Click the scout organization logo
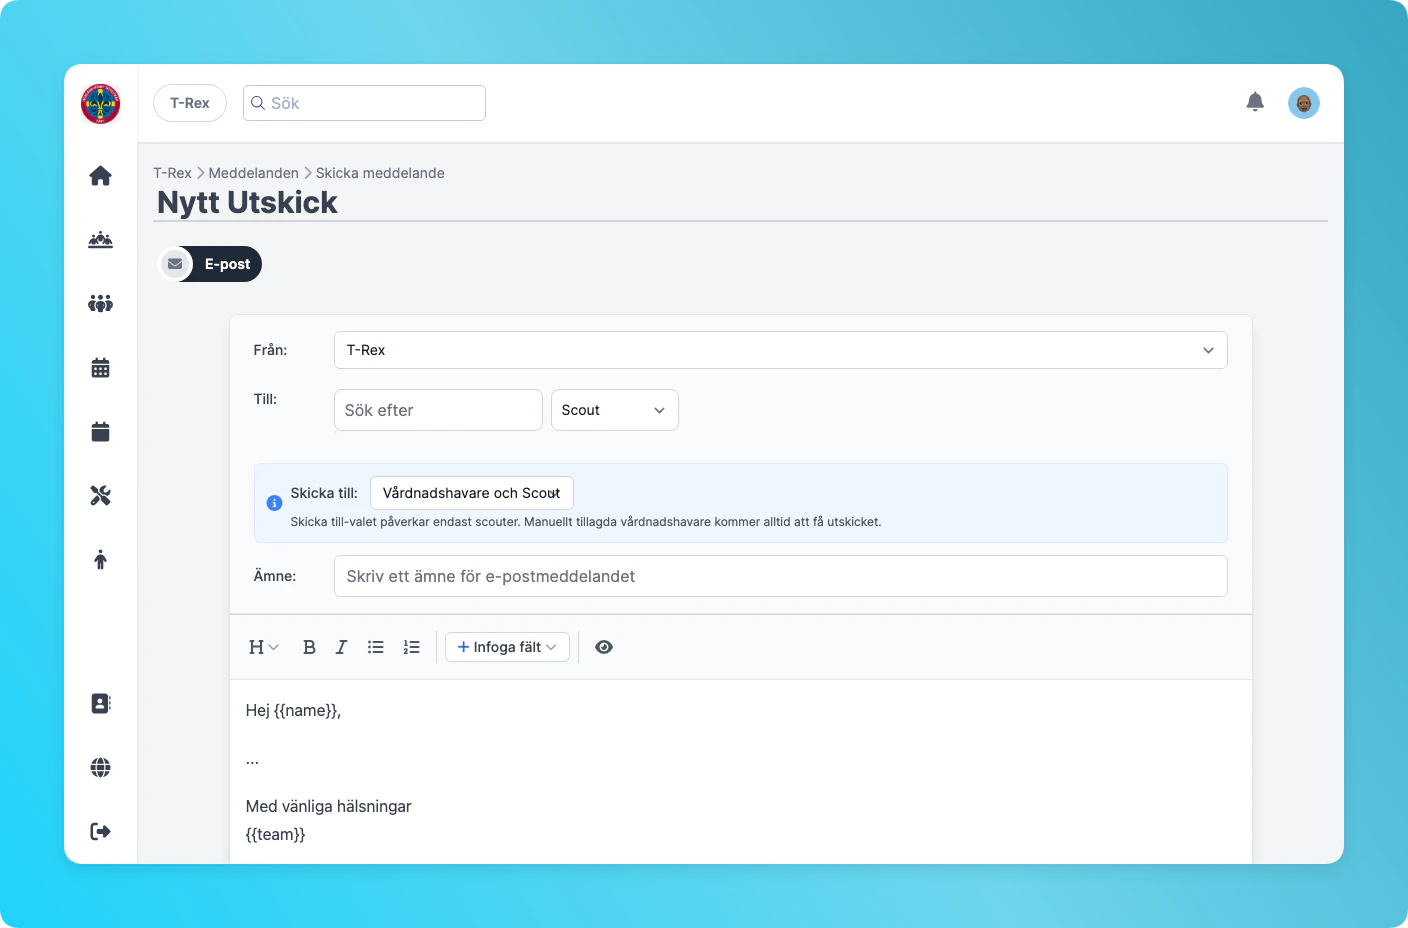 point(100,103)
